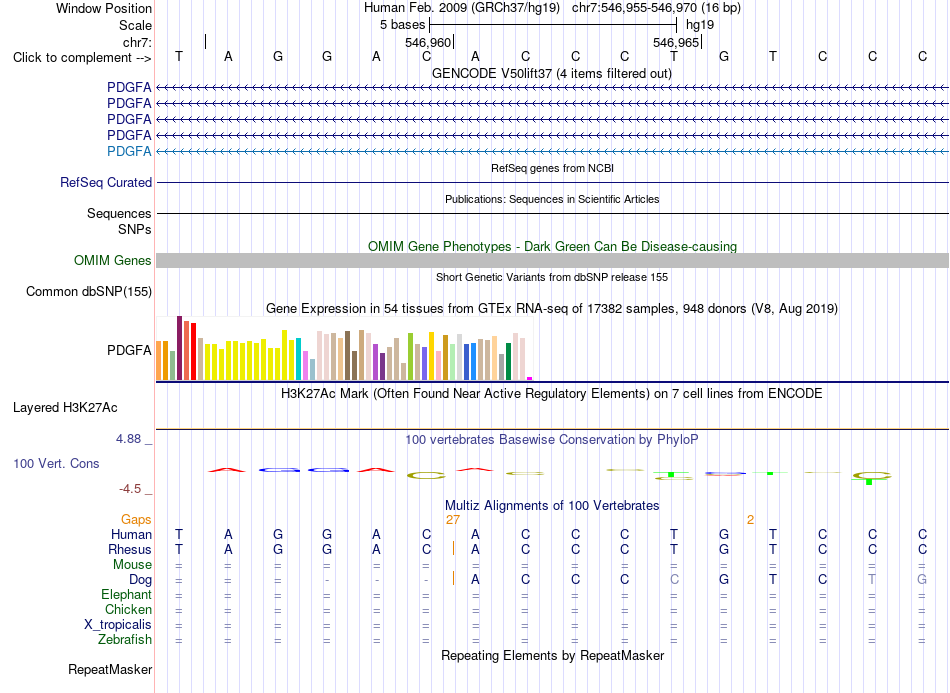This screenshot has width=950, height=693.
Task: Click '100 vertebrates Basewise Conservation by PhyloP' title
Action: click(552, 440)
